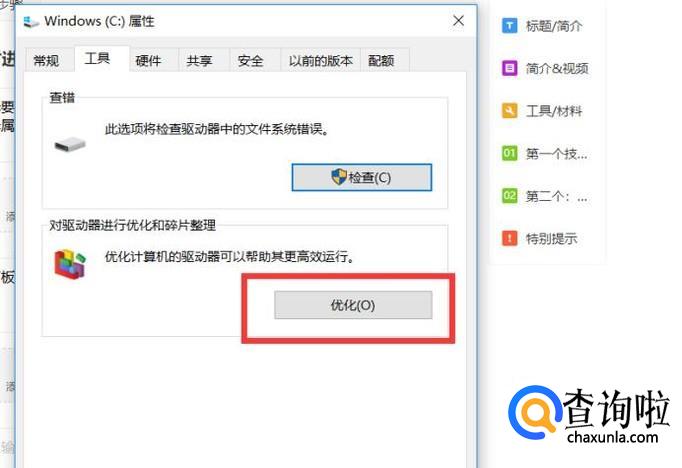Click the 检查(C) button
Viewport: 682px width, 468px height.
click(x=362, y=177)
